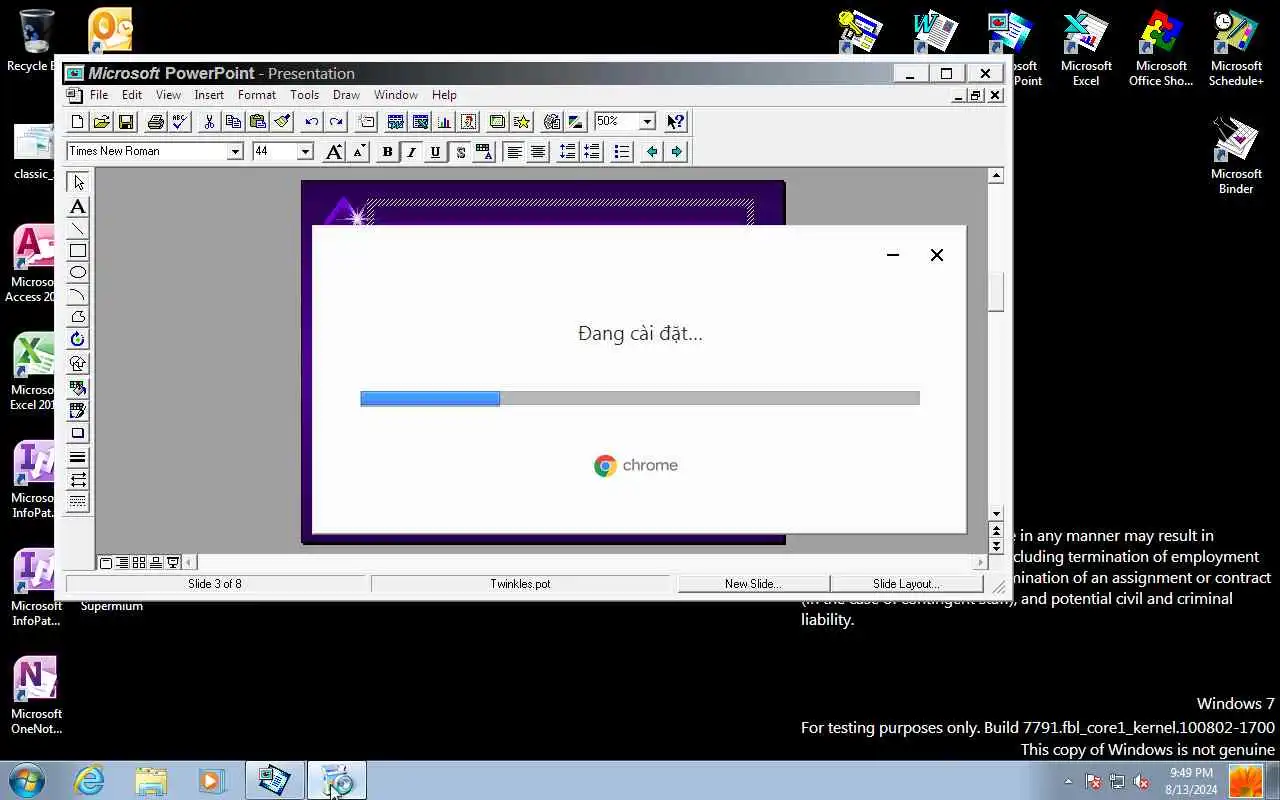This screenshot has height=800, width=1280.
Task: Click the Open file folder icon
Action: click(x=102, y=122)
